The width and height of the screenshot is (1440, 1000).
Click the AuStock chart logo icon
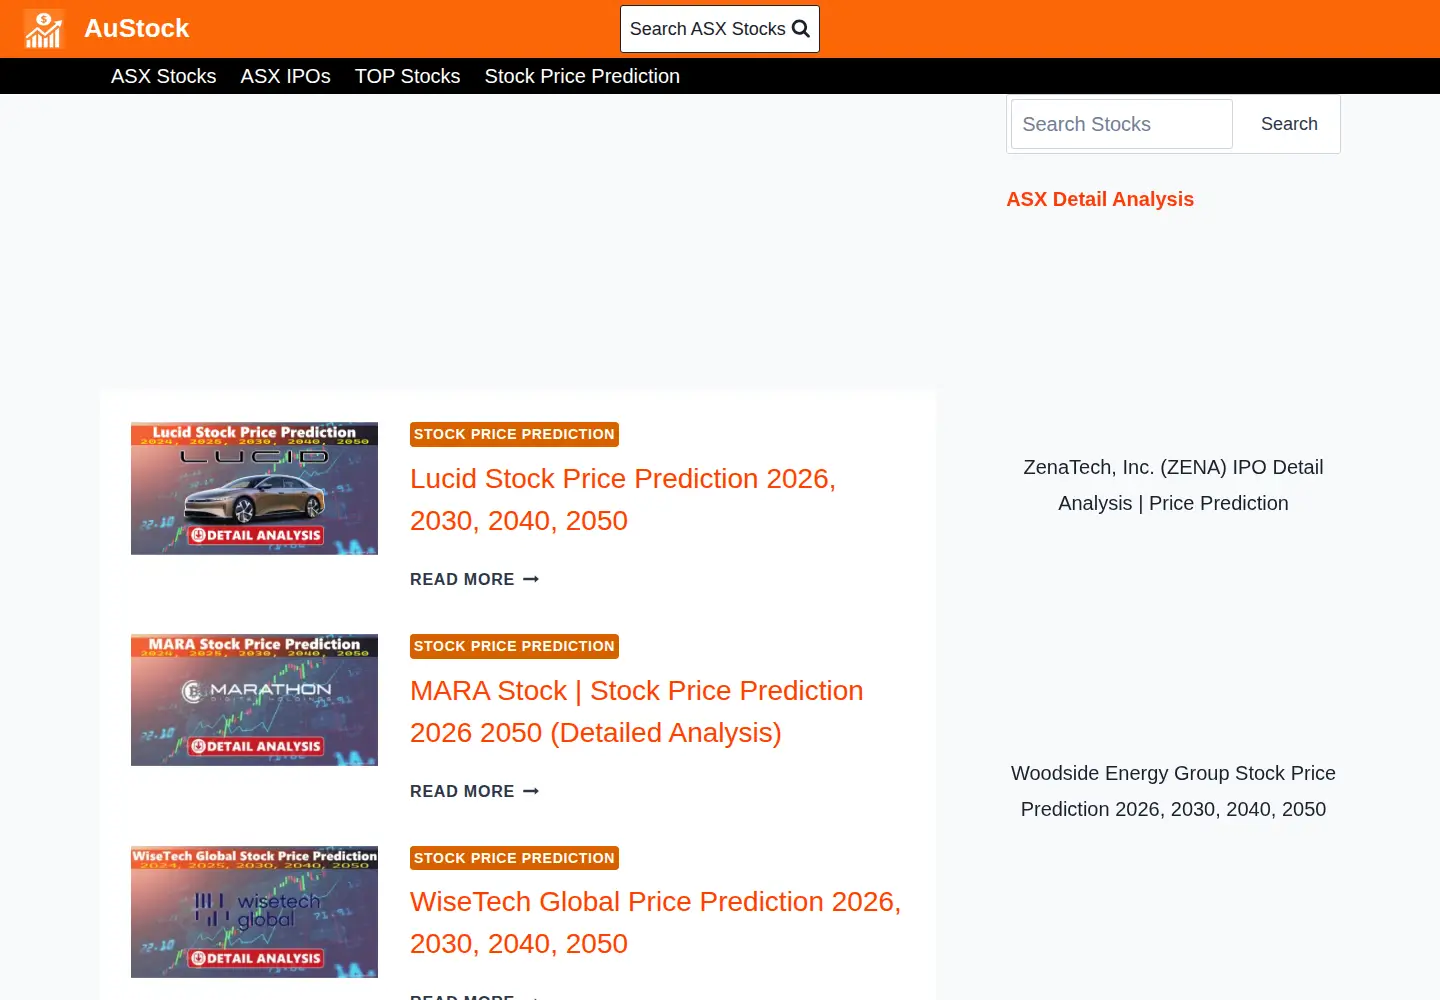point(44,29)
